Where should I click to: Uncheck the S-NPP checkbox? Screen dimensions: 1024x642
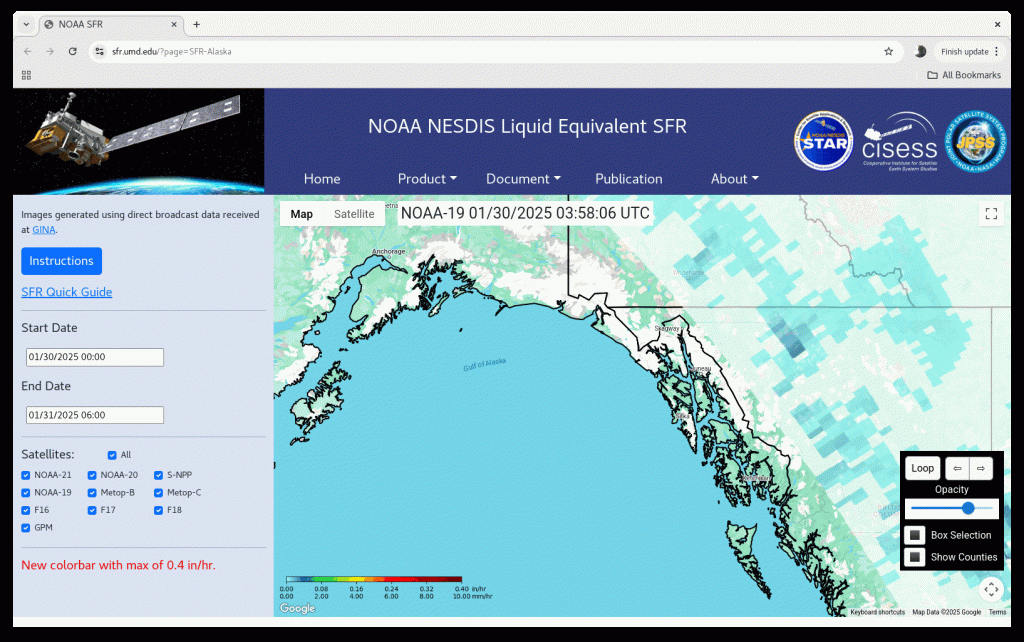pos(158,475)
